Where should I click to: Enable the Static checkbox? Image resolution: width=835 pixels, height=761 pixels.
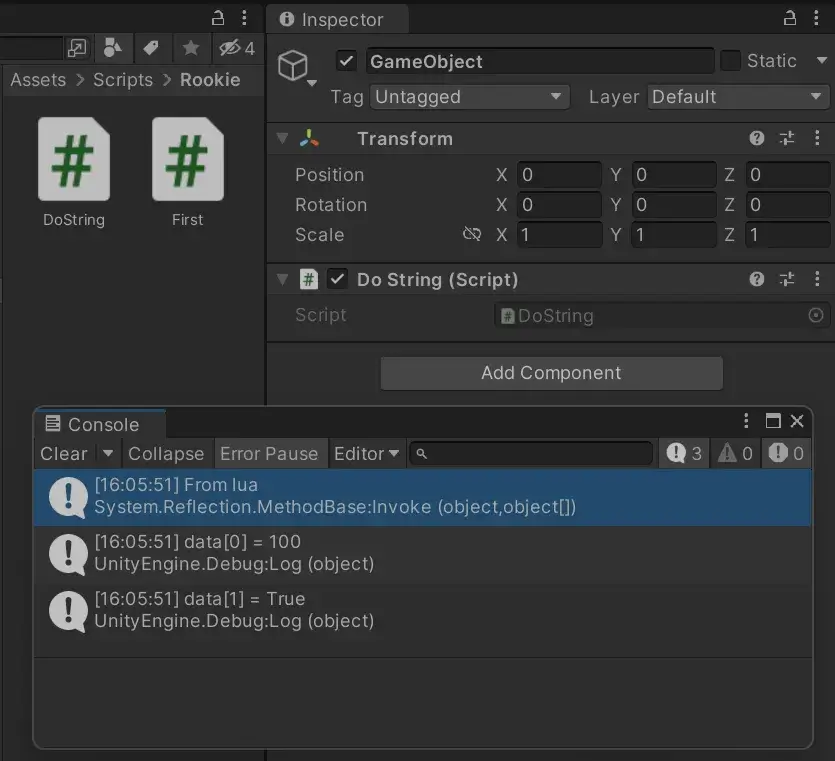(731, 61)
